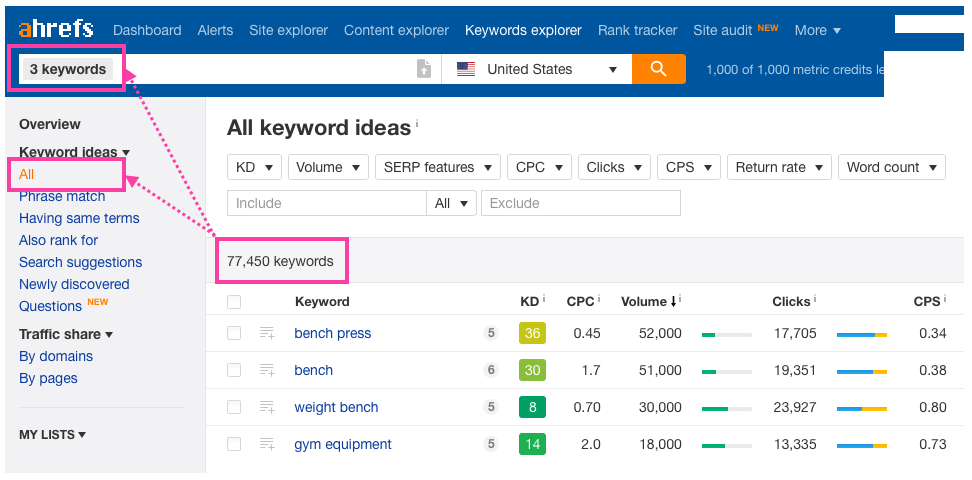Open the CPC filter dropdown

tap(539, 167)
